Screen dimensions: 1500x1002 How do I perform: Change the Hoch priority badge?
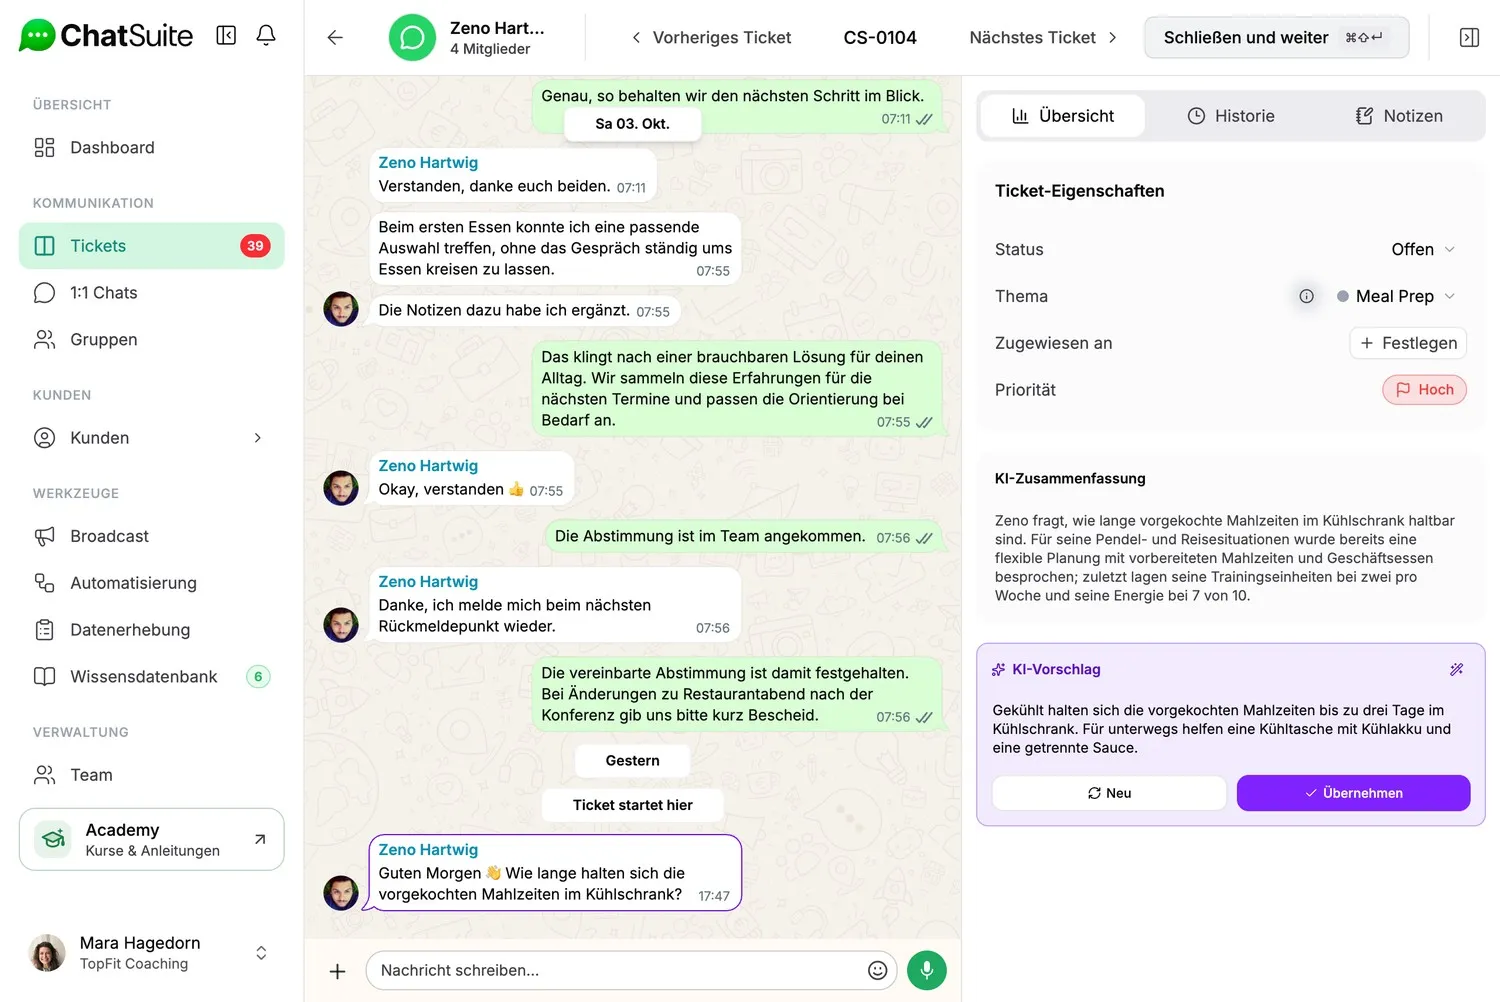(x=1424, y=390)
